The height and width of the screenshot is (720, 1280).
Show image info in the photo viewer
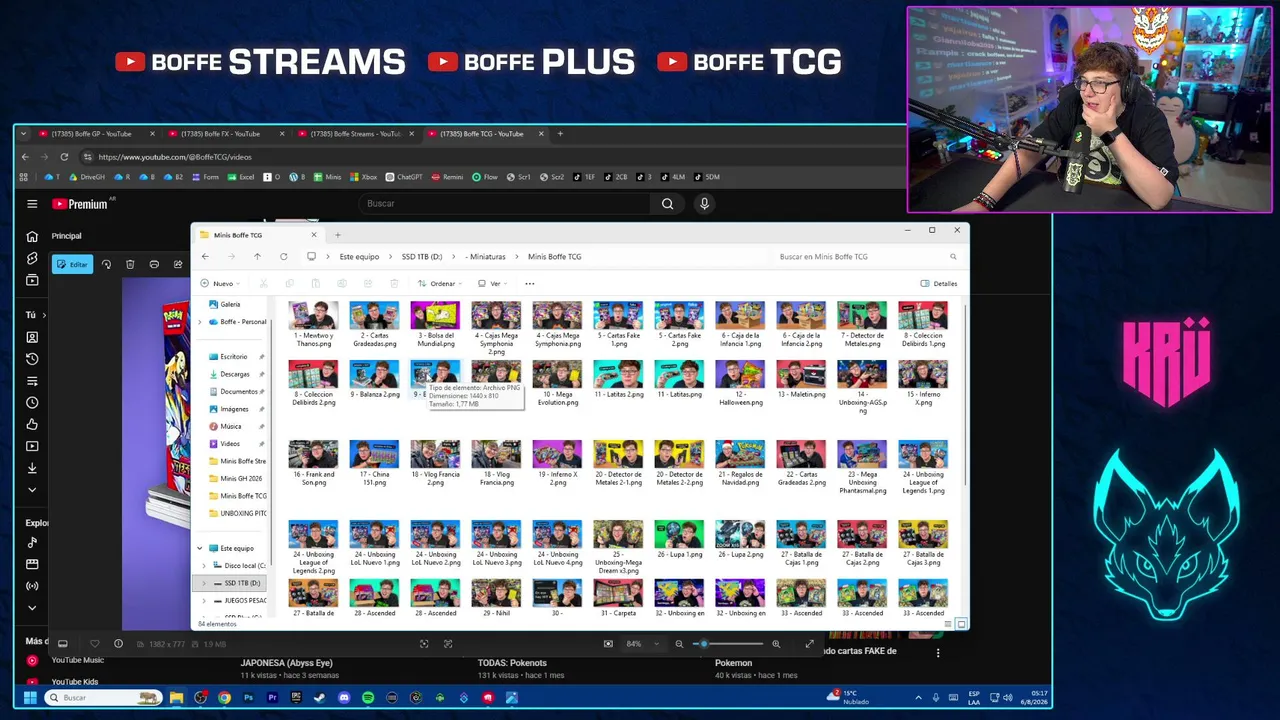[118, 644]
